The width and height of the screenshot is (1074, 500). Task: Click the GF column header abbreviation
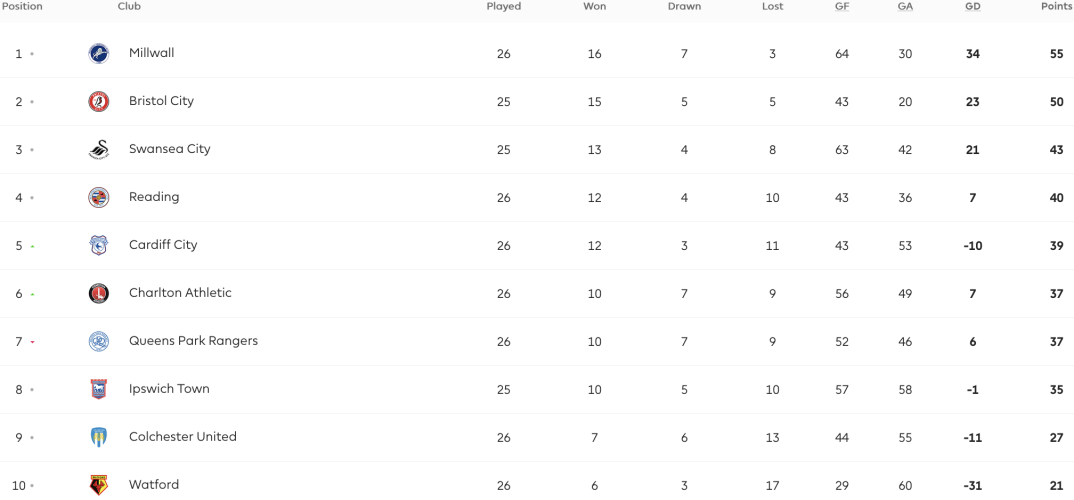[x=842, y=6]
